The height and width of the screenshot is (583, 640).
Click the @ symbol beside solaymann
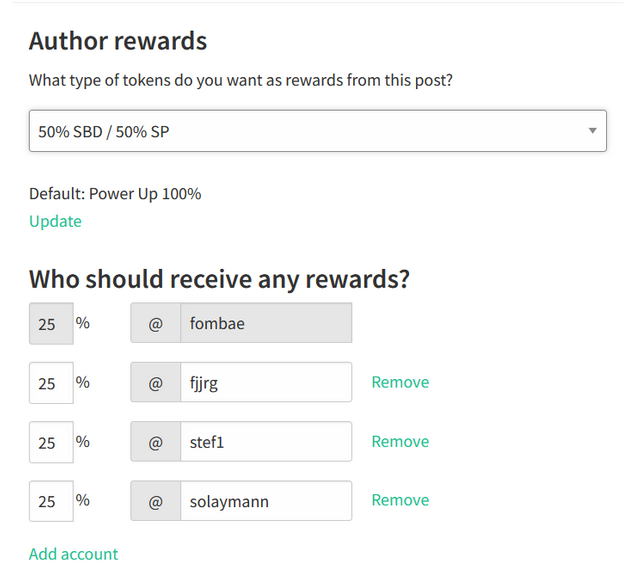(x=155, y=501)
